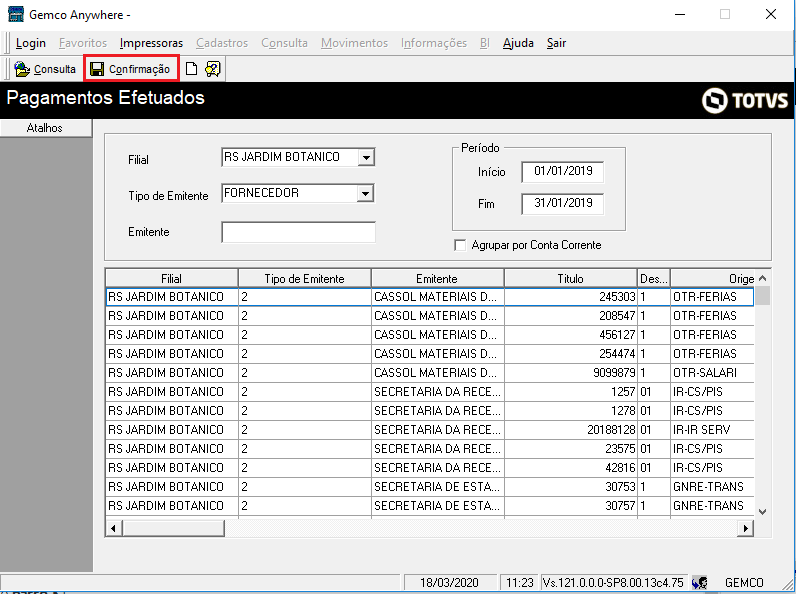Click the Consulta toolbar button
Image resolution: width=796 pixels, height=594 pixels.
(45, 69)
